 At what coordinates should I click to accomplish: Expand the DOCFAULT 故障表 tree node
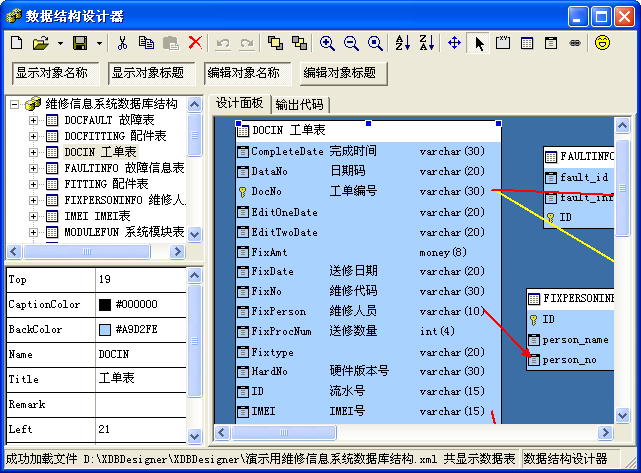[33, 120]
